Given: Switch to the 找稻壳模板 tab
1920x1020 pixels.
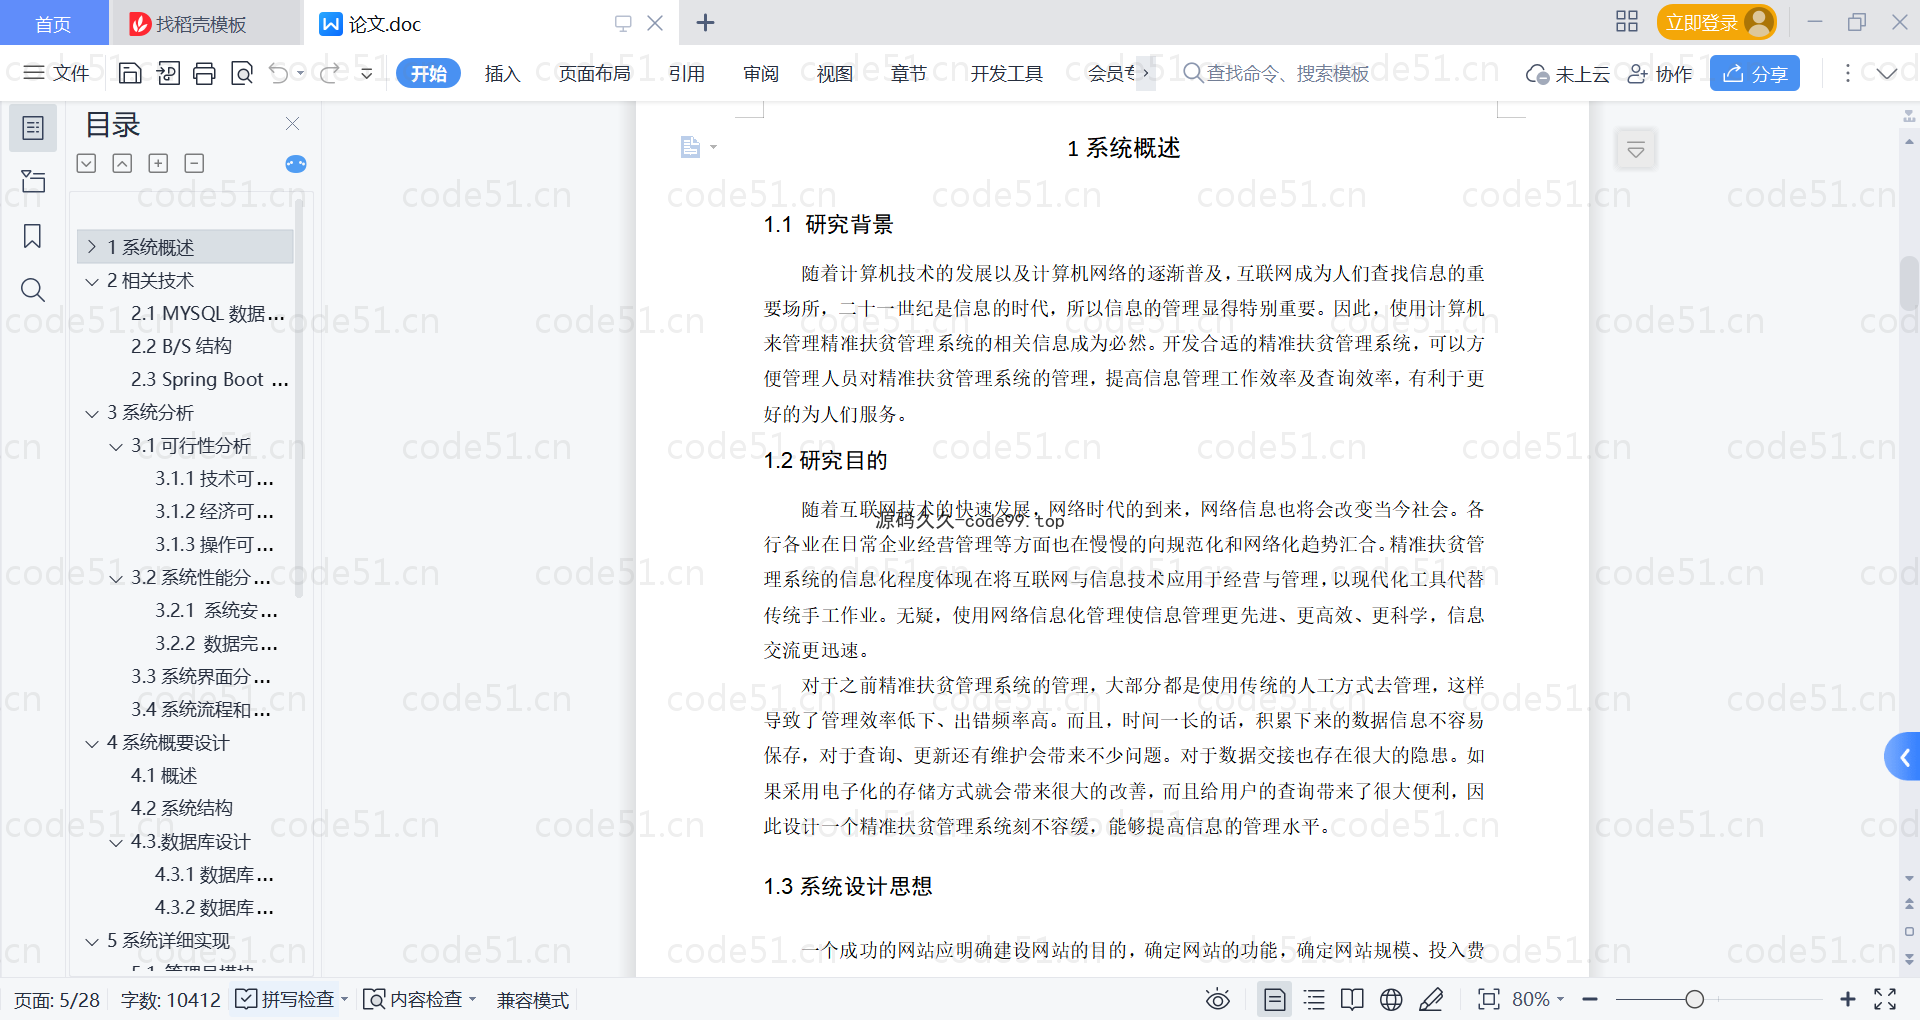Looking at the screenshot, I should pyautogui.click(x=205, y=23).
